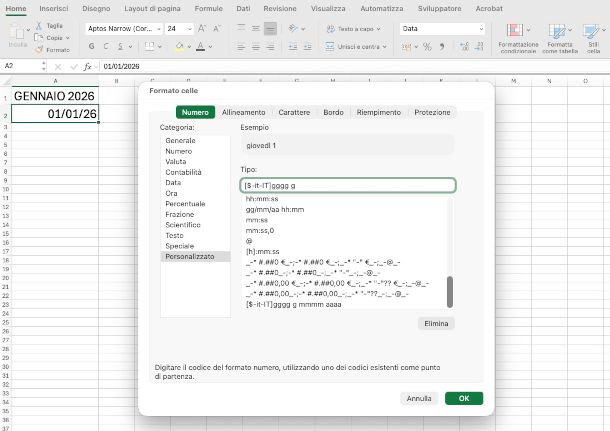Click the Copia icon
The height and width of the screenshot is (431, 610).
(x=39, y=38)
